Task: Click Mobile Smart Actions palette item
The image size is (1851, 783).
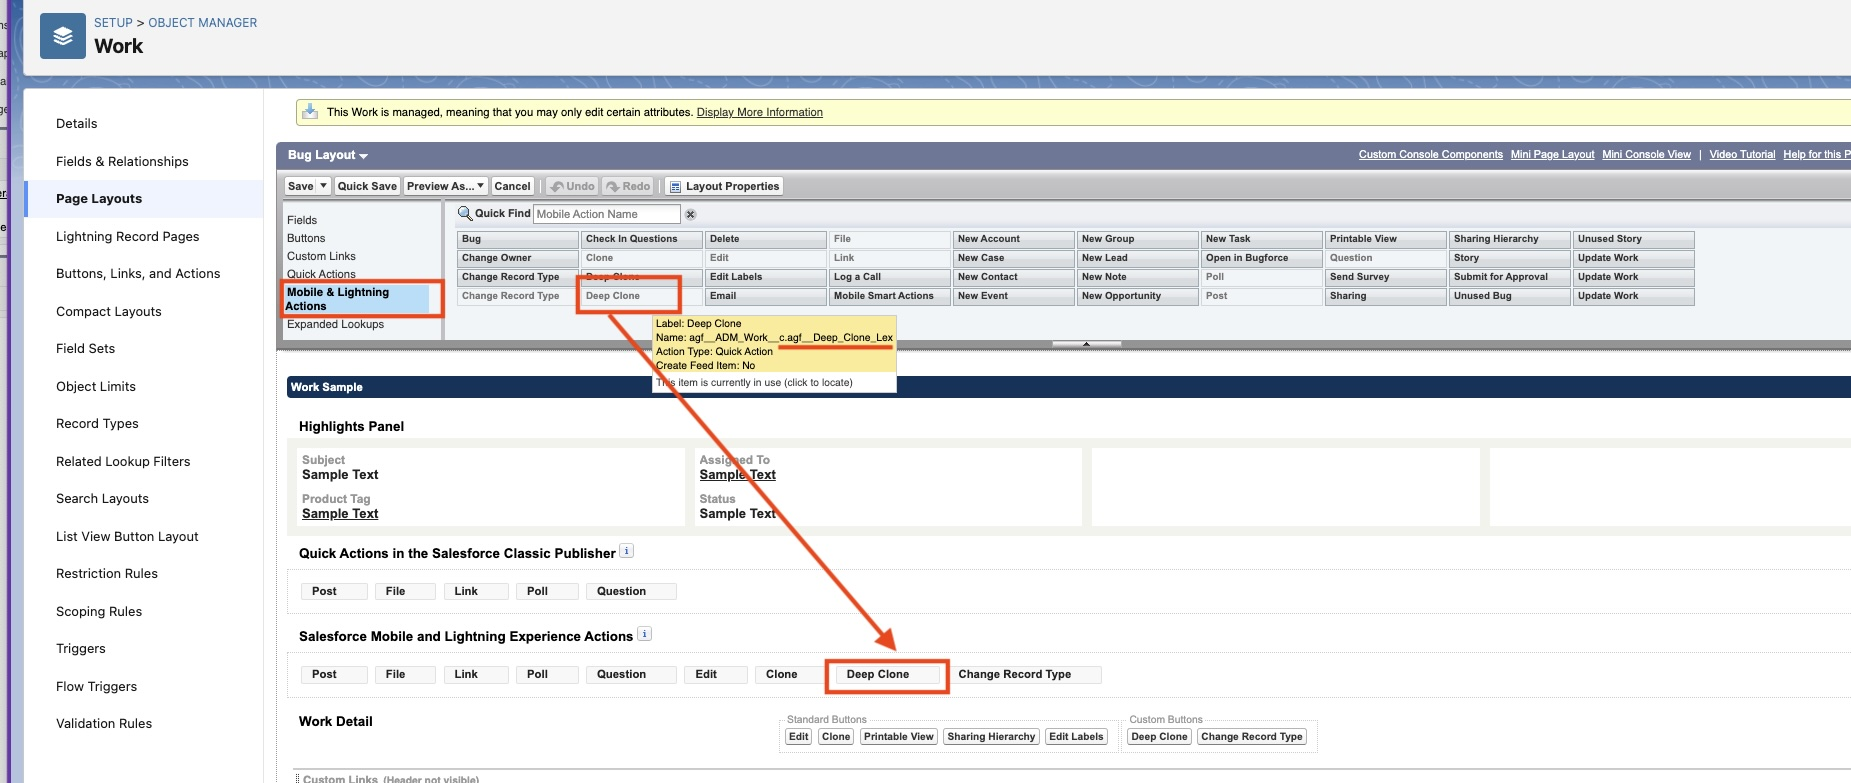Action: point(889,296)
